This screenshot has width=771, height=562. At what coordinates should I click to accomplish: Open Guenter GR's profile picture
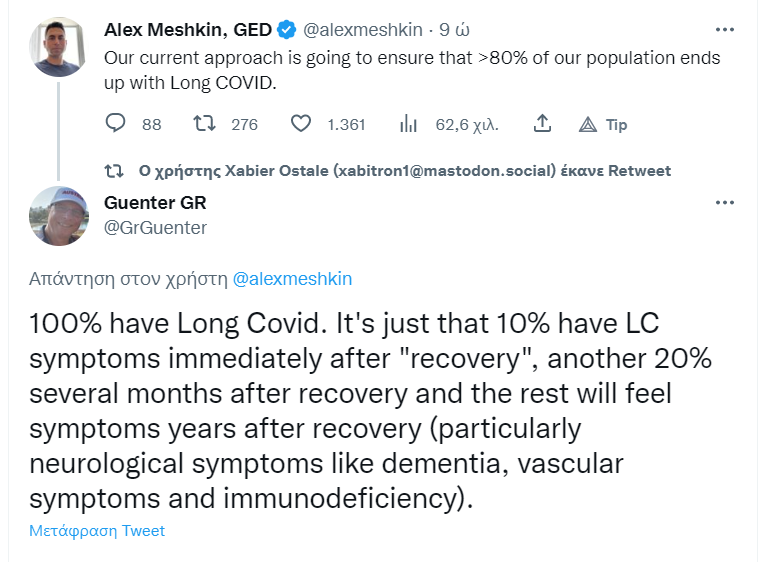point(59,216)
